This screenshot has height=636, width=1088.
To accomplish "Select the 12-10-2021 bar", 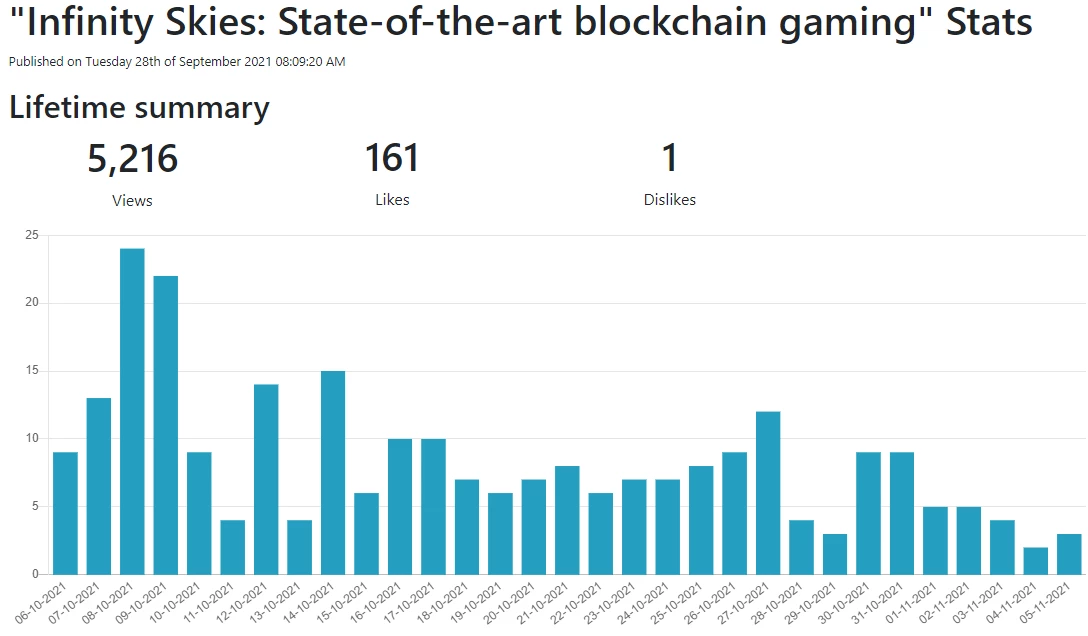I will [x=266, y=479].
